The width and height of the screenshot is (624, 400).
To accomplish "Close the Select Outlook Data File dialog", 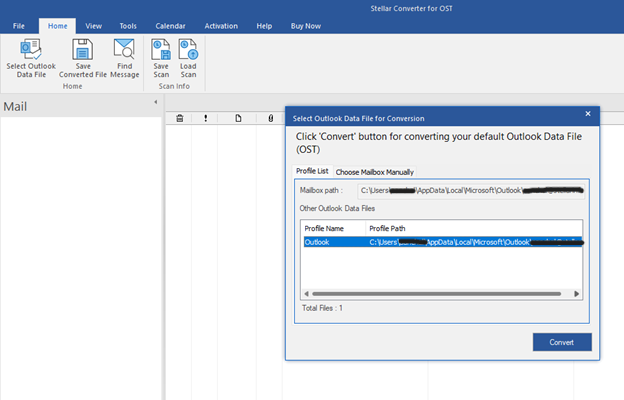I will point(588,114).
